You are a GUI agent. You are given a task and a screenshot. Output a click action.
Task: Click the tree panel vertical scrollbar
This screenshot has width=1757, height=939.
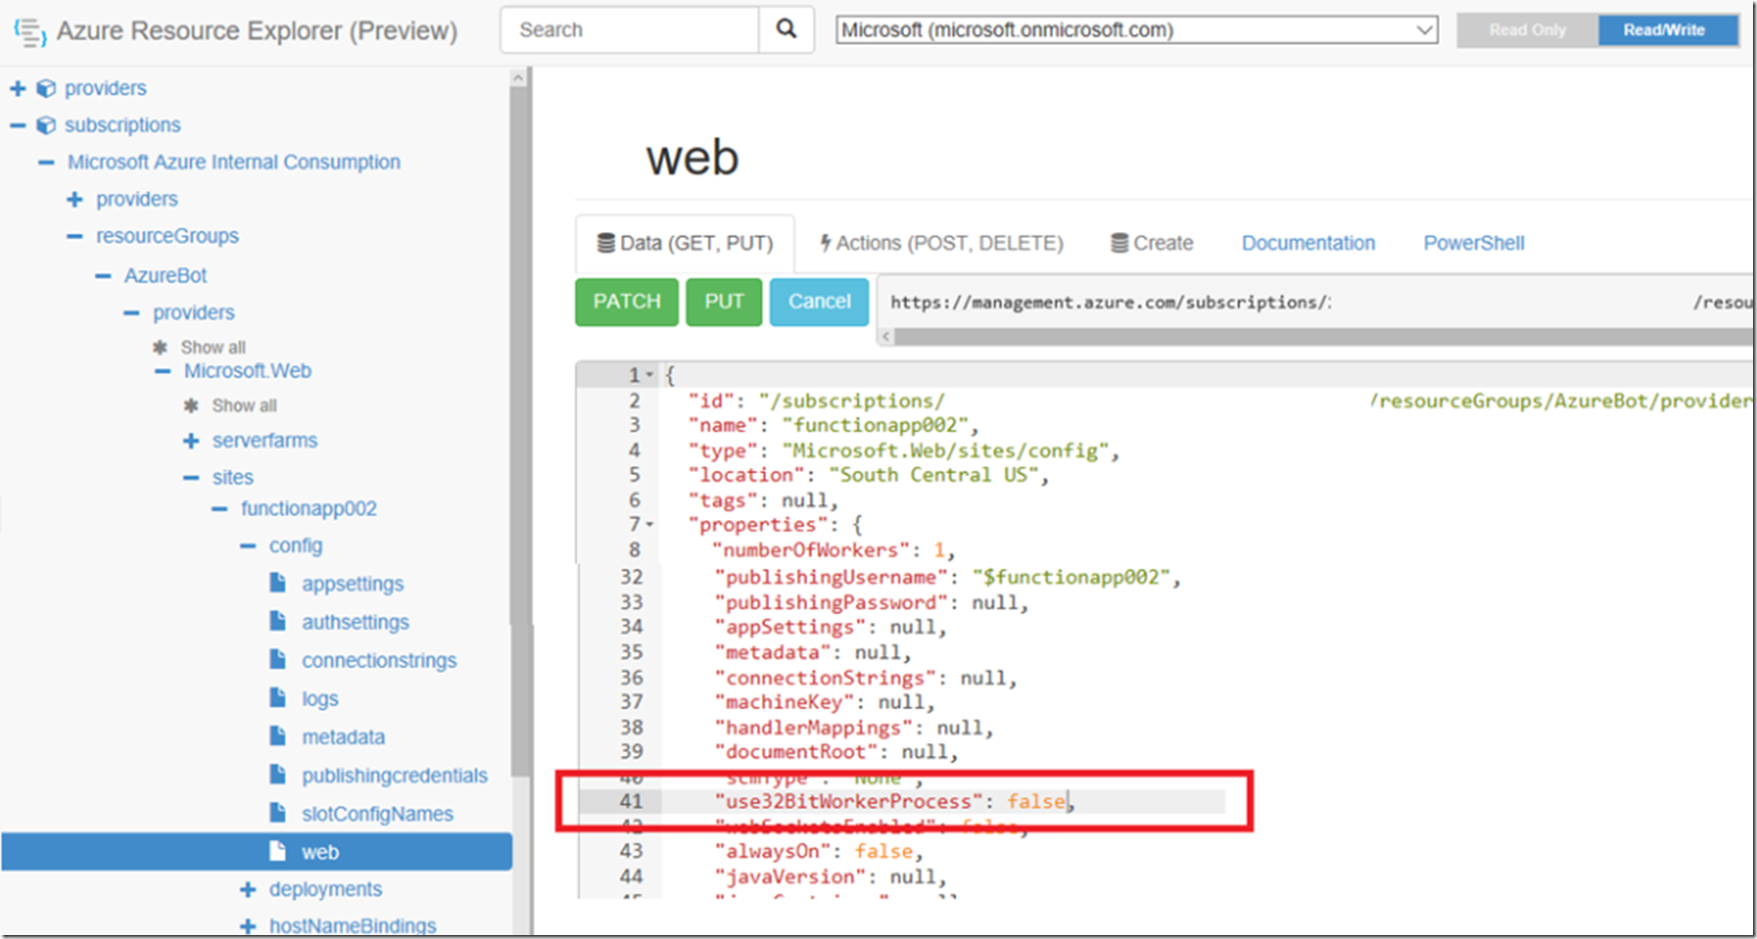click(518, 430)
